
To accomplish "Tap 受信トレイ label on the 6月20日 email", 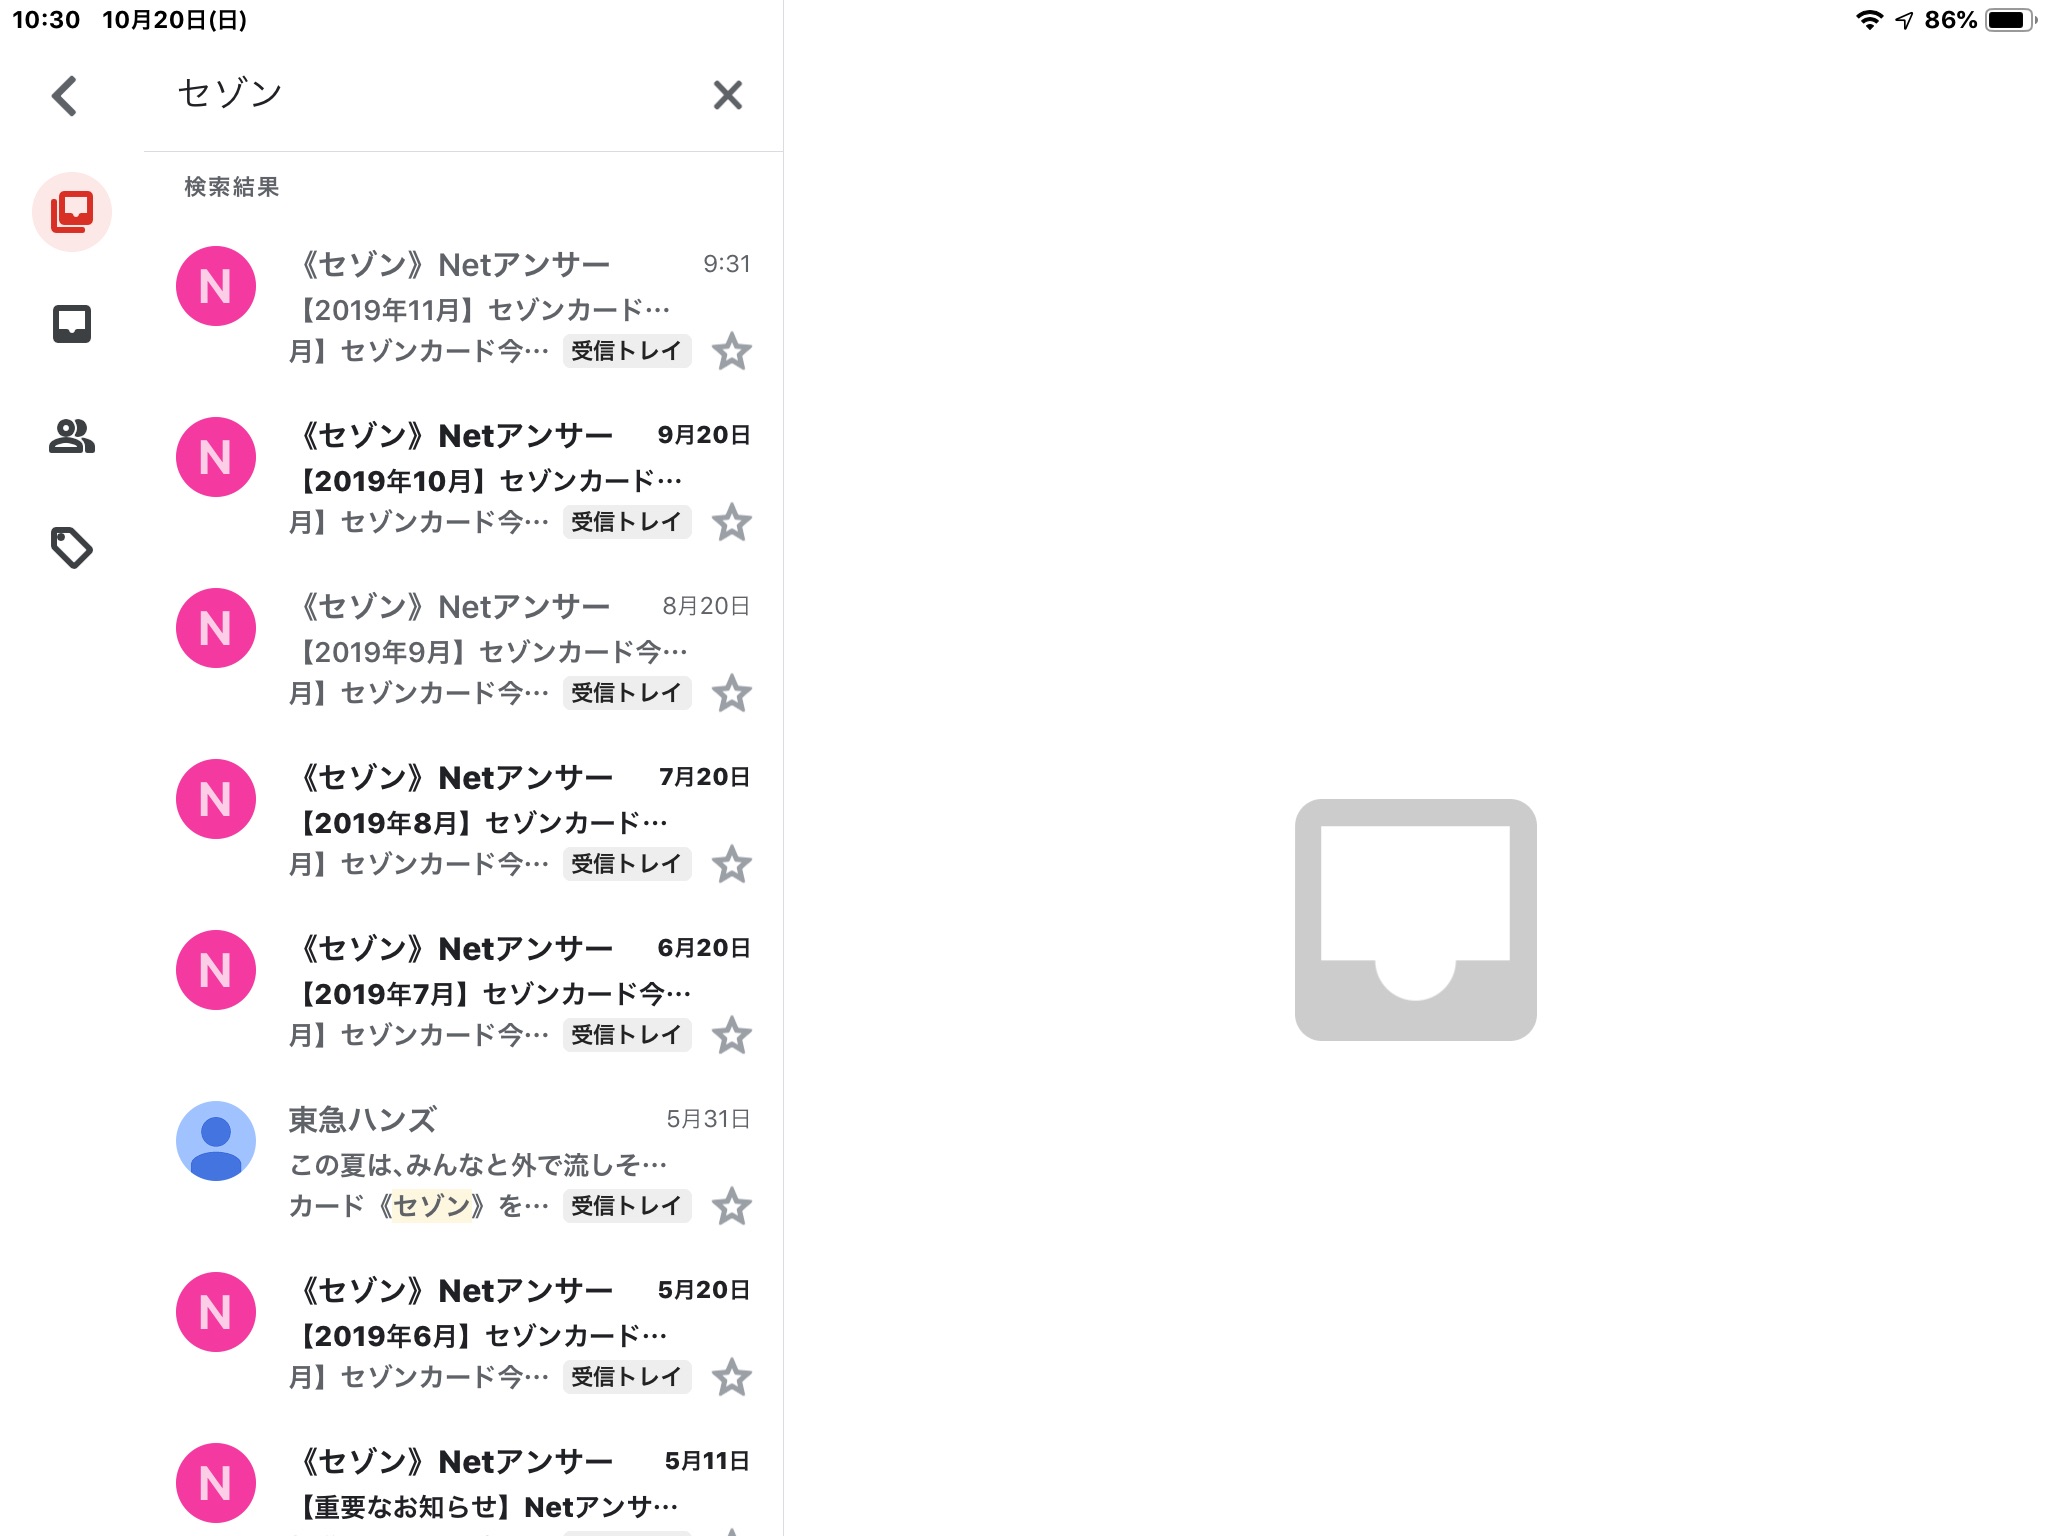I will pyautogui.click(x=627, y=1035).
